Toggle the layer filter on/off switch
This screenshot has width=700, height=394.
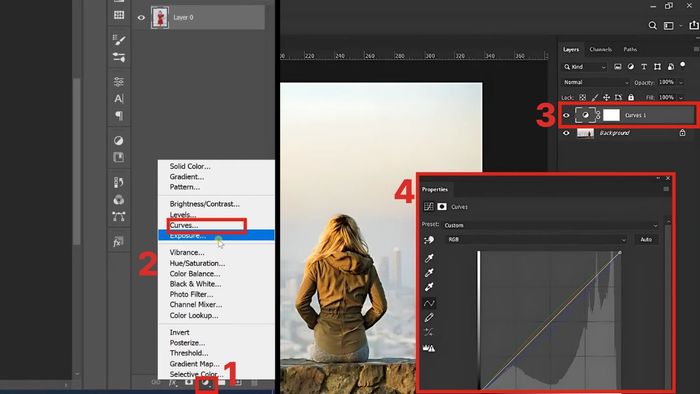(x=683, y=65)
